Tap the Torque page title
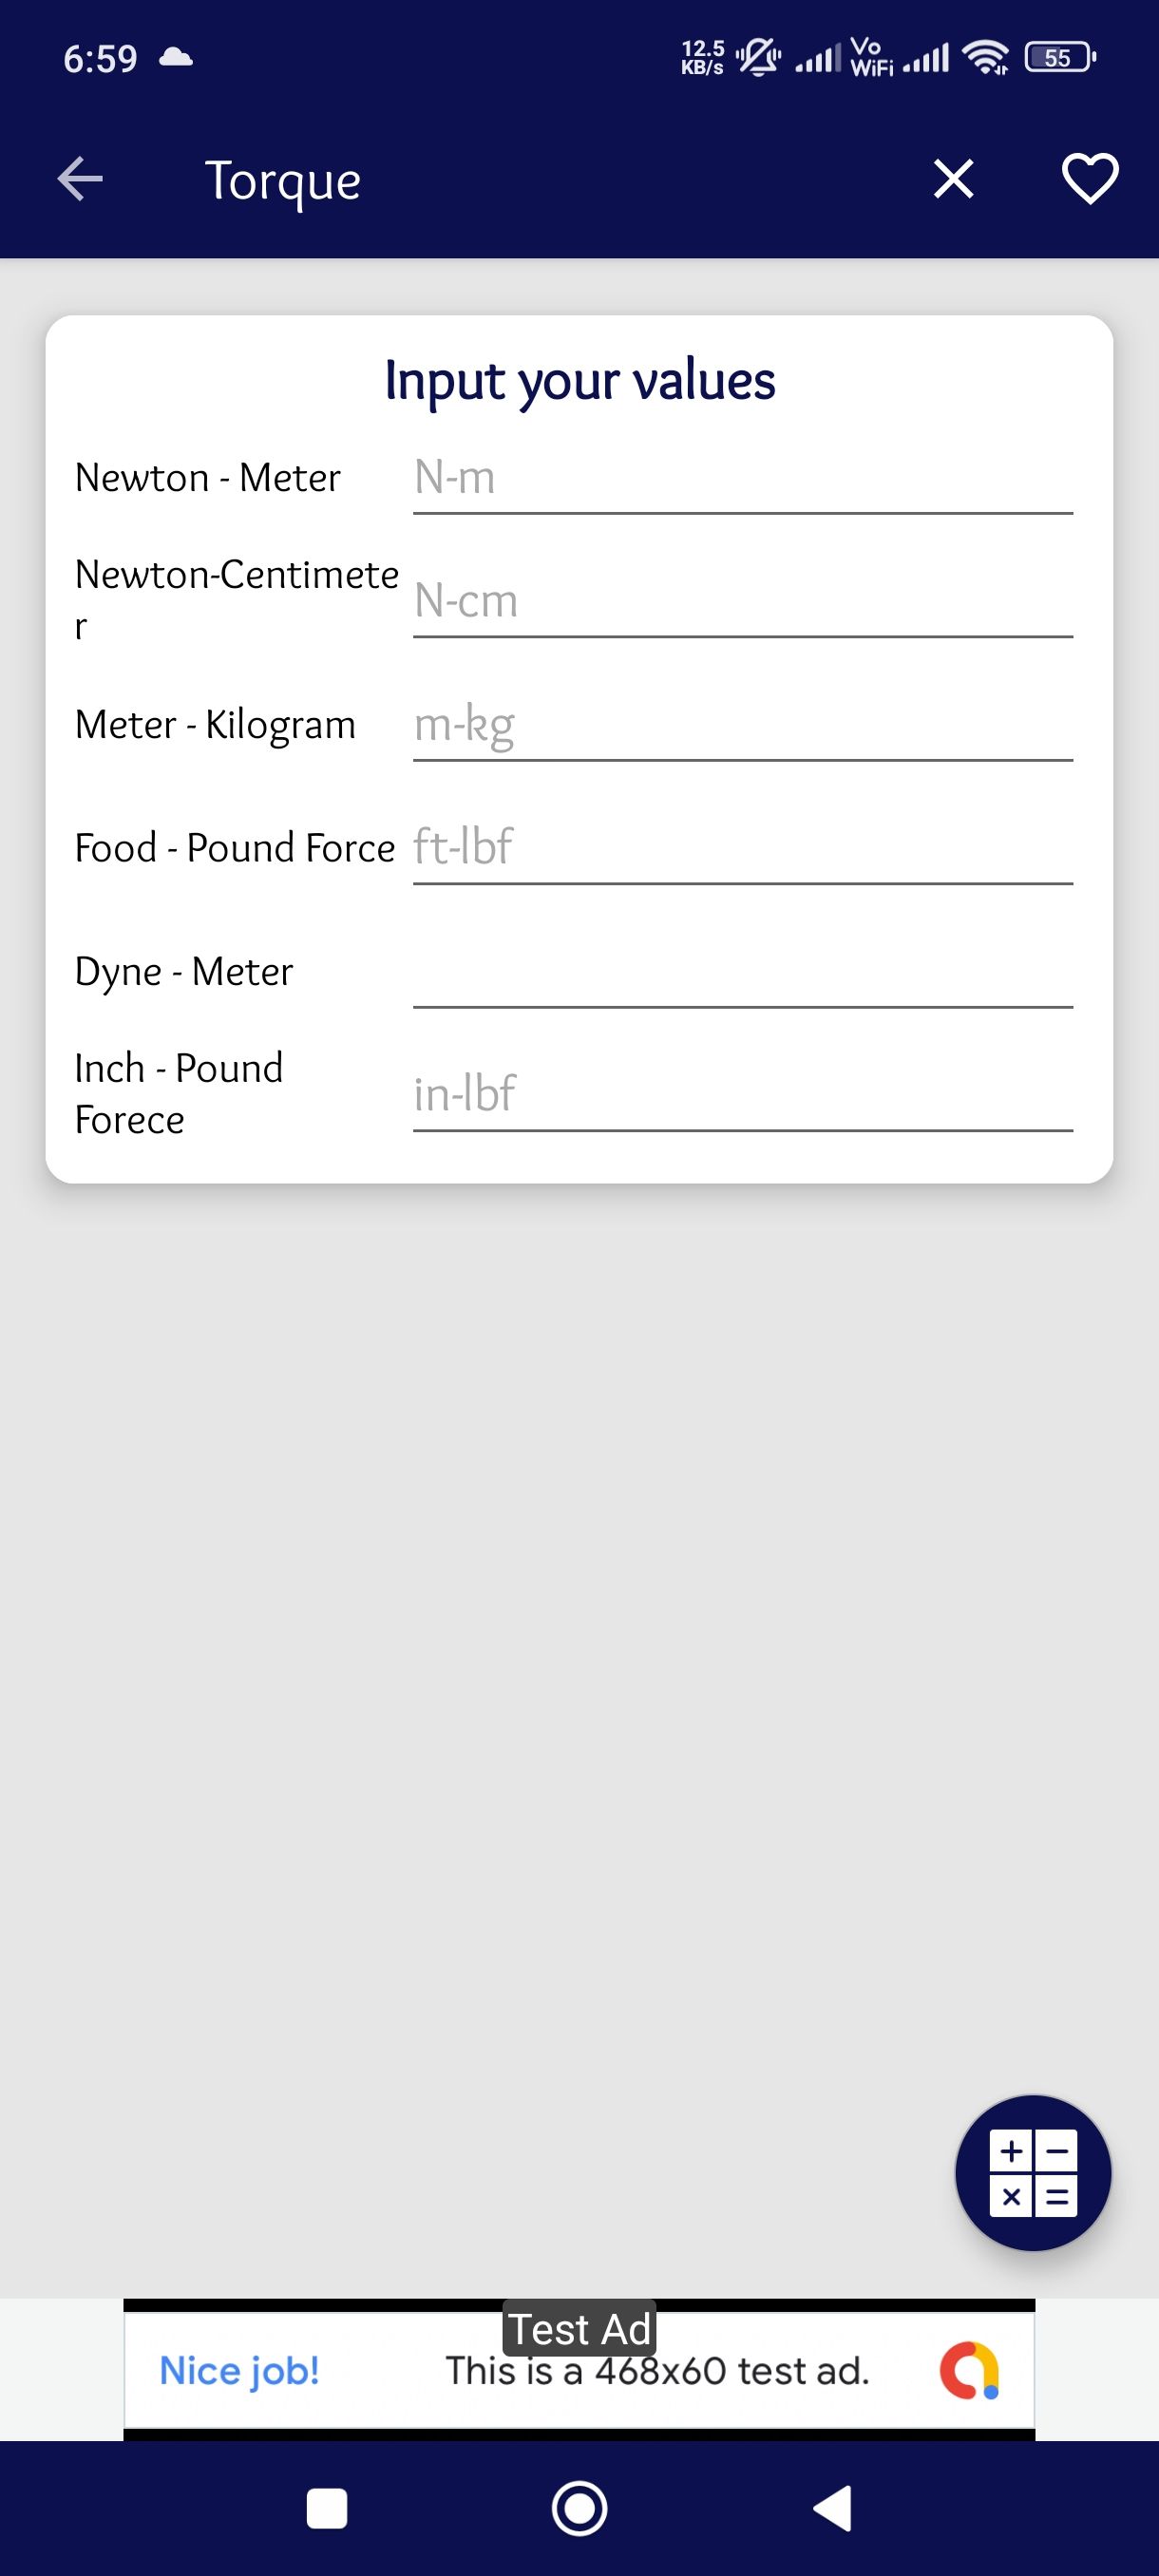The height and width of the screenshot is (2576, 1159). pyautogui.click(x=283, y=181)
